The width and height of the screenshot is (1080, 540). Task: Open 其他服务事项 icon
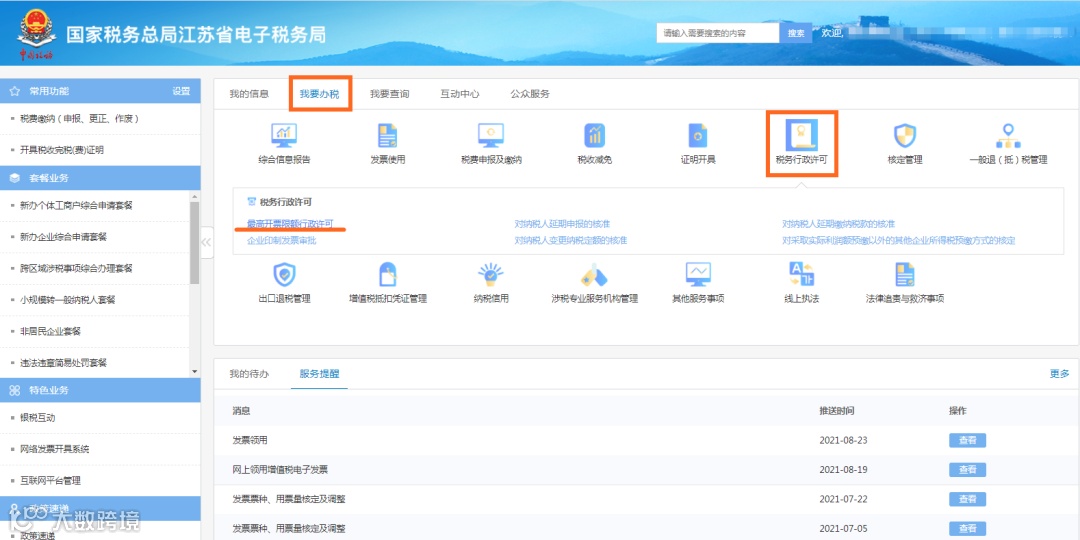pos(698,274)
